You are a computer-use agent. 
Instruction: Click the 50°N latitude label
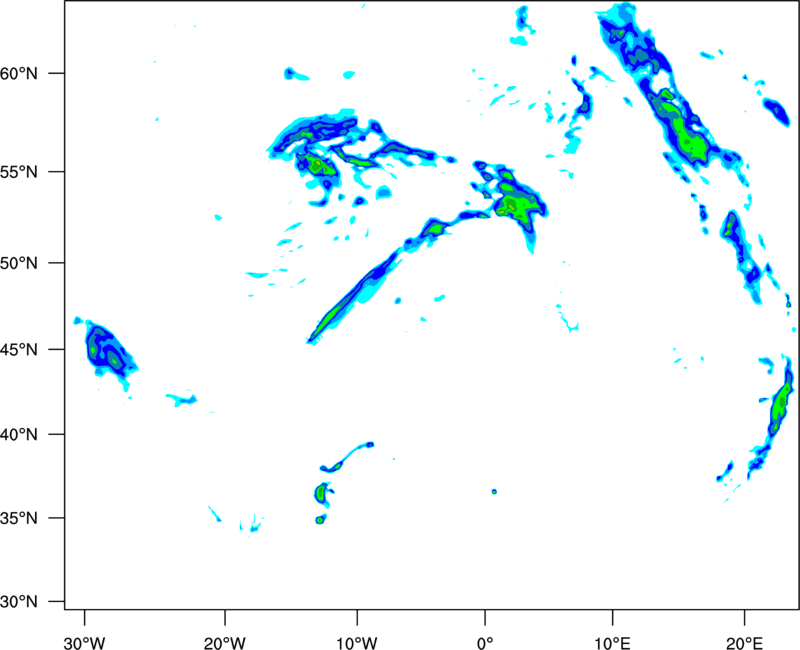(19, 263)
